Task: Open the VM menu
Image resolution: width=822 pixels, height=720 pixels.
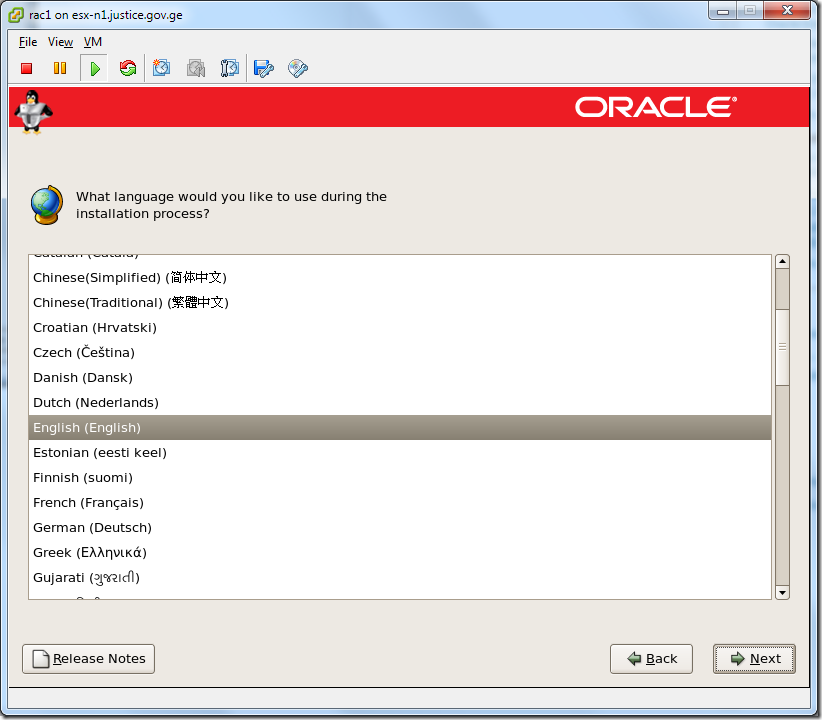Action: 92,42
